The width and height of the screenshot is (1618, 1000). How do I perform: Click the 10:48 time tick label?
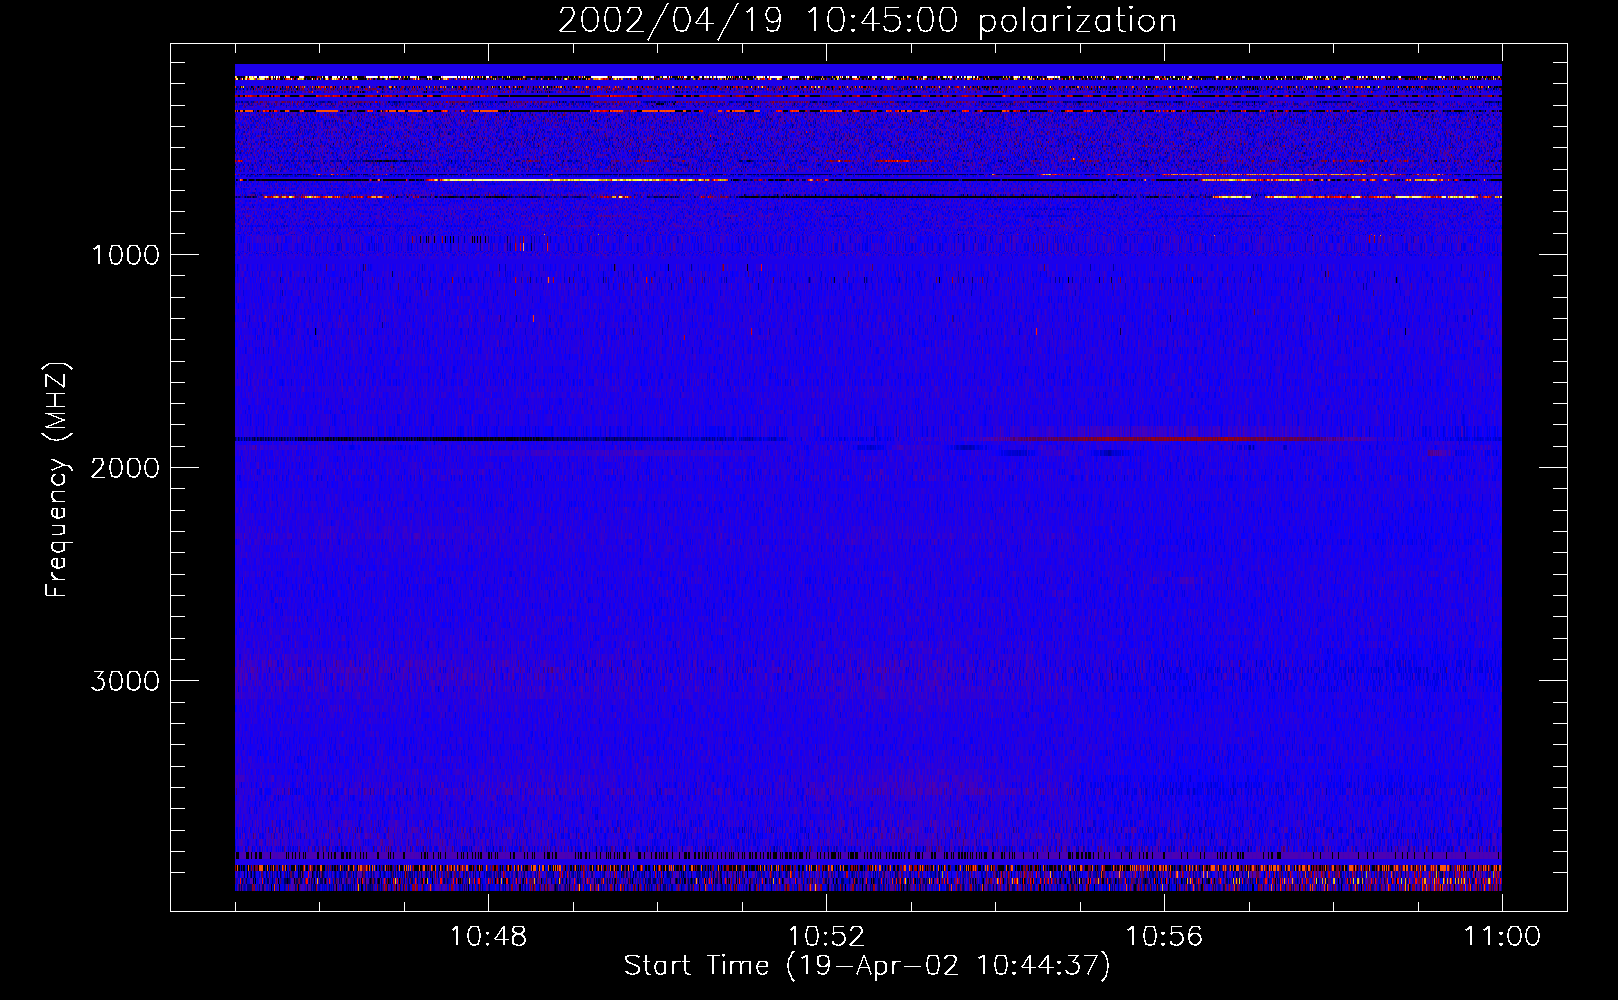489,937
